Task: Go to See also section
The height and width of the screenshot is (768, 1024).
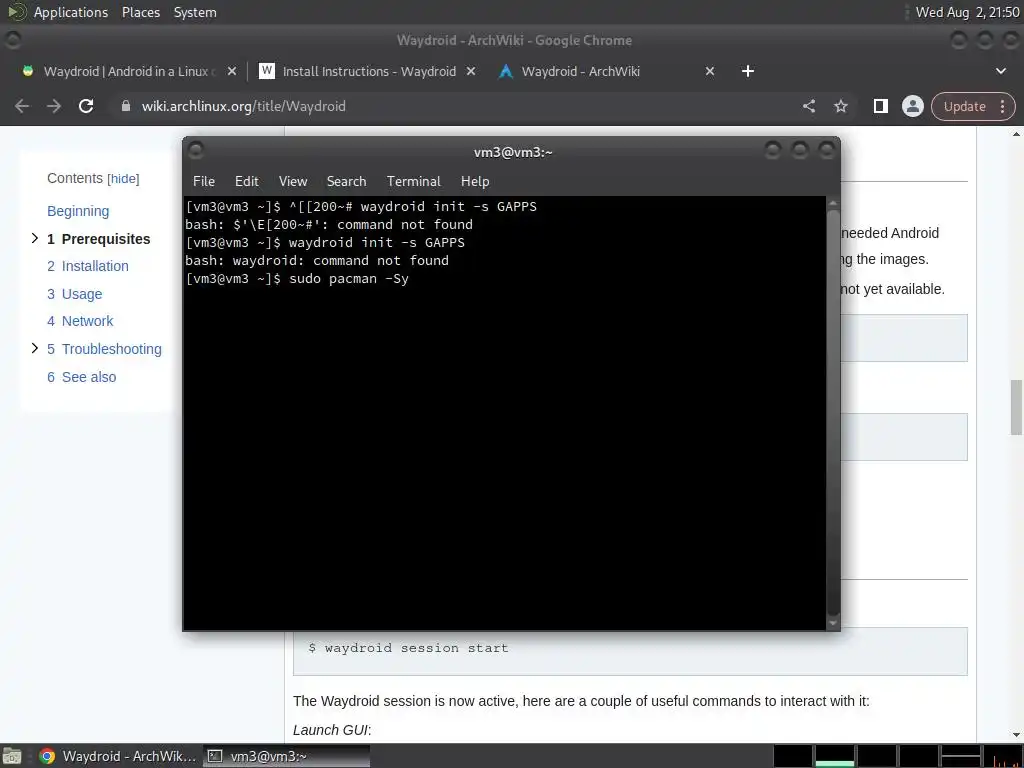Action: point(82,377)
